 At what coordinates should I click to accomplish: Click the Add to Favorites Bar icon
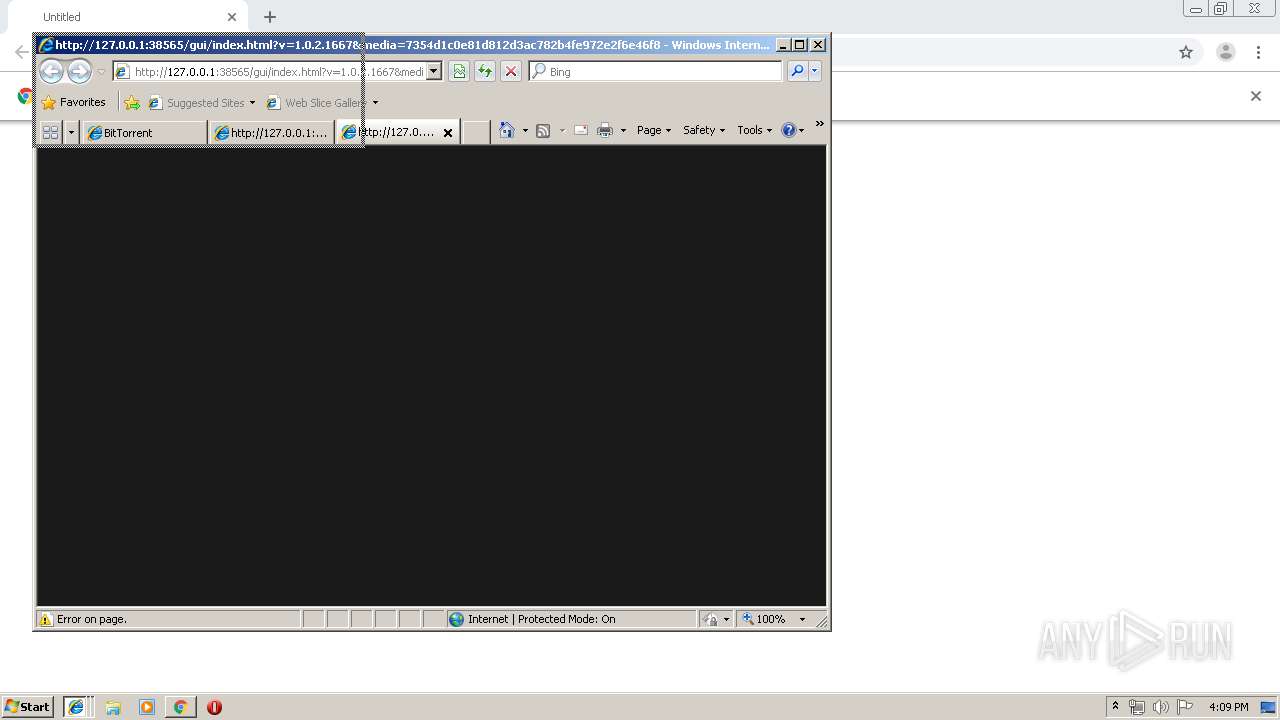[132, 102]
